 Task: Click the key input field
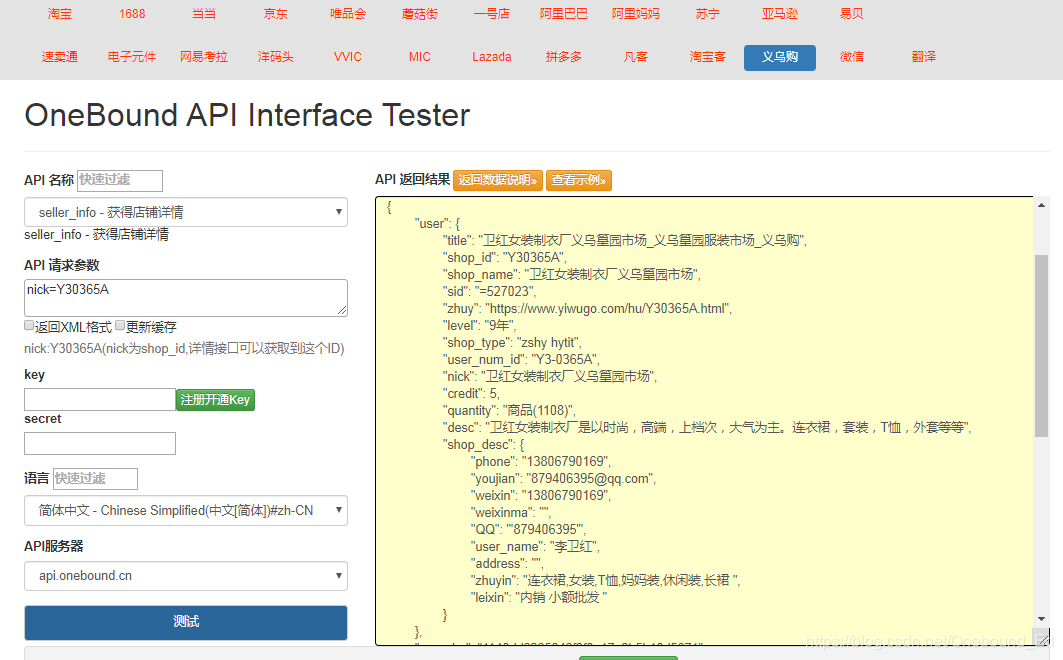100,399
